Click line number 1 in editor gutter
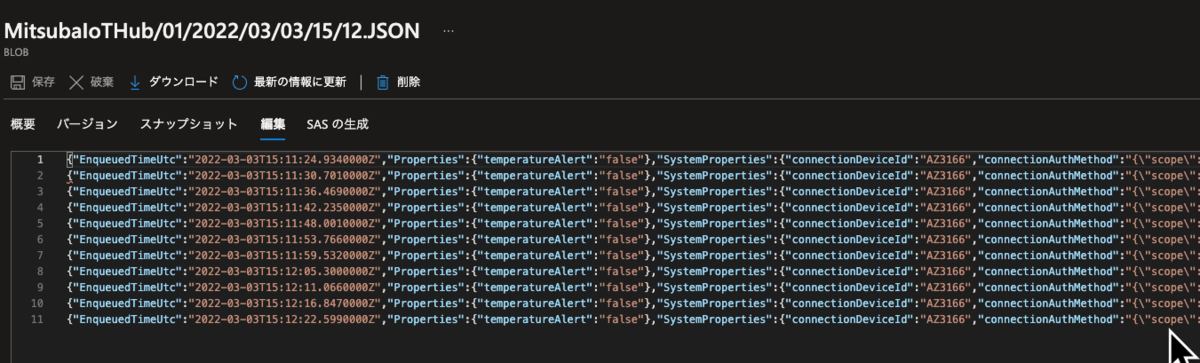Image resolution: width=1200 pixels, height=363 pixels. coord(40,160)
